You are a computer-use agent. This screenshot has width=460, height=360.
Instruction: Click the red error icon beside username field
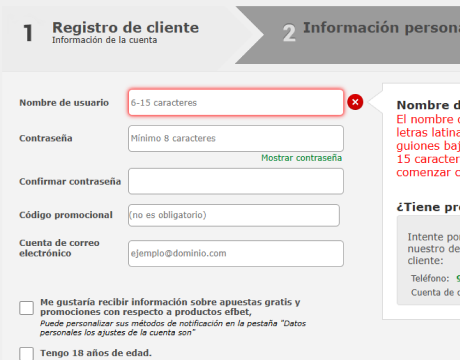click(x=355, y=102)
